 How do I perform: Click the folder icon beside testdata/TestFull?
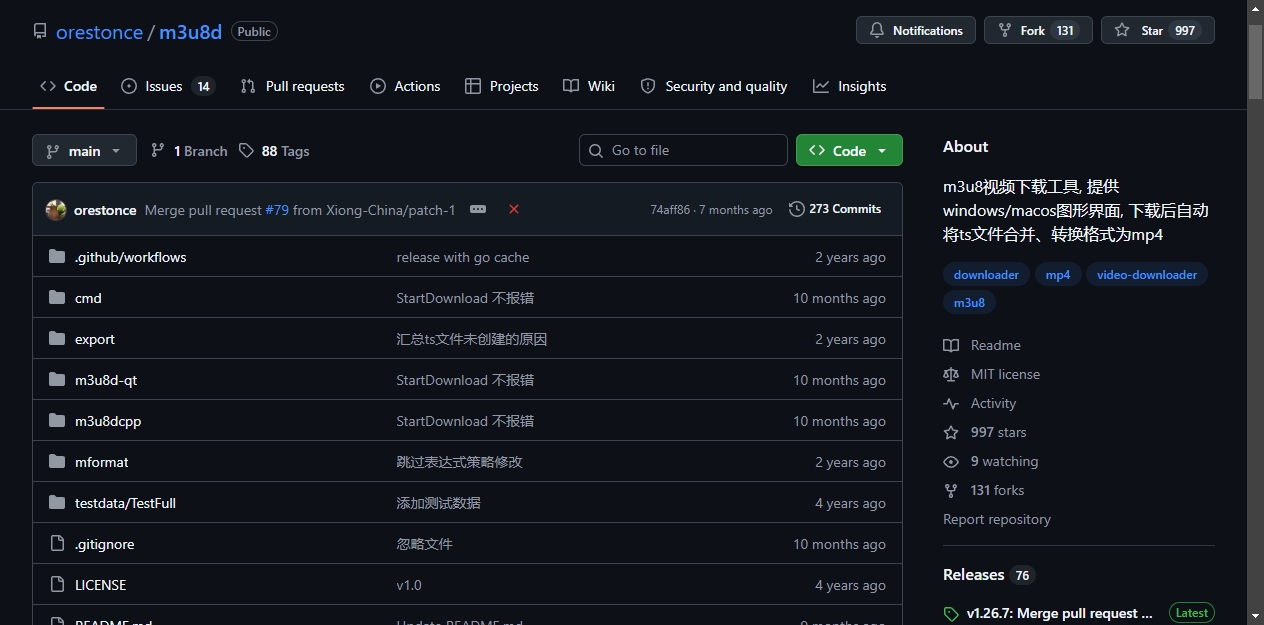pyautogui.click(x=57, y=503)
